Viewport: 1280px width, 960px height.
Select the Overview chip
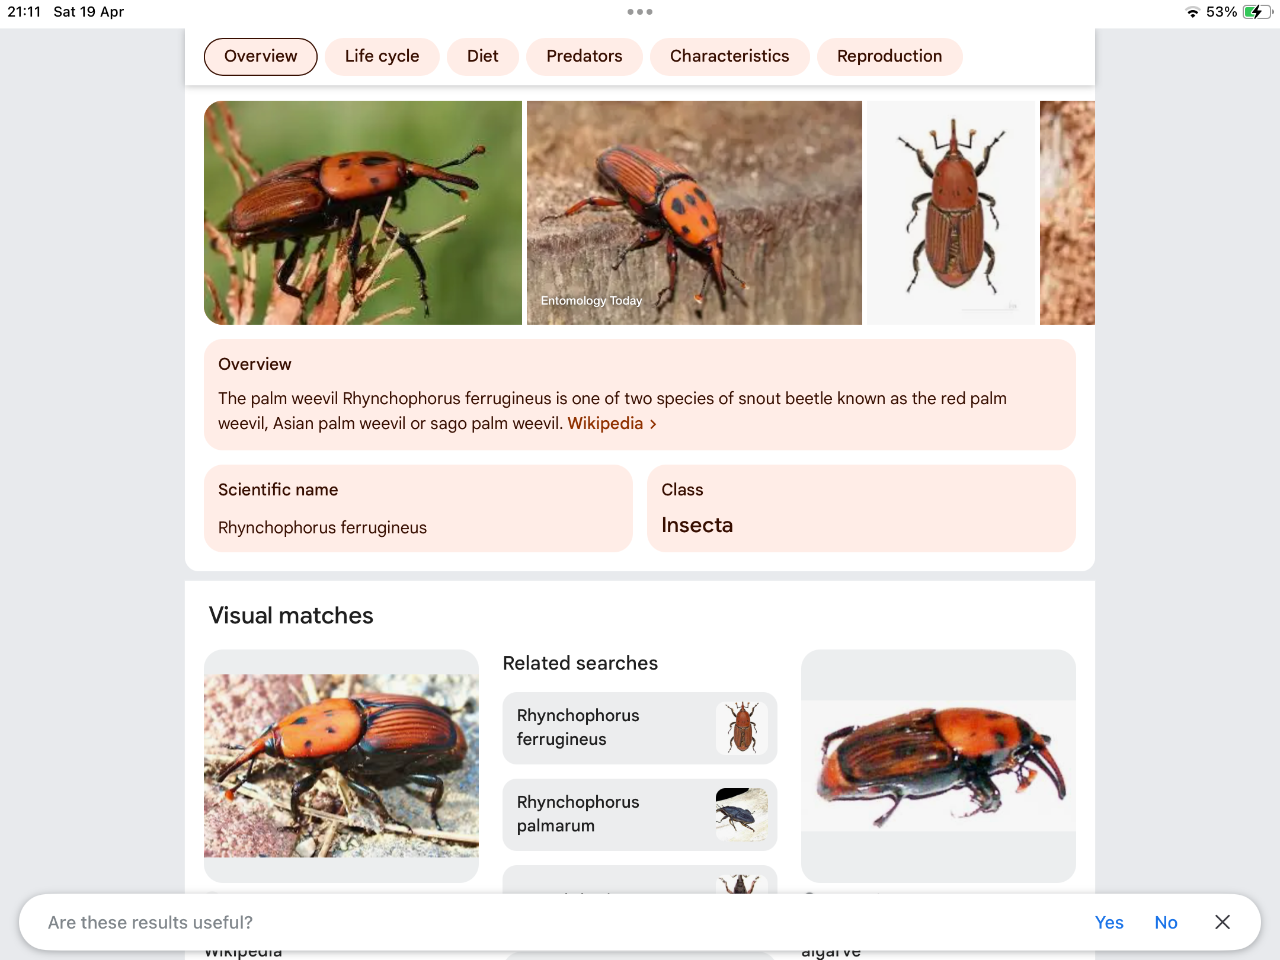point(260,56)
